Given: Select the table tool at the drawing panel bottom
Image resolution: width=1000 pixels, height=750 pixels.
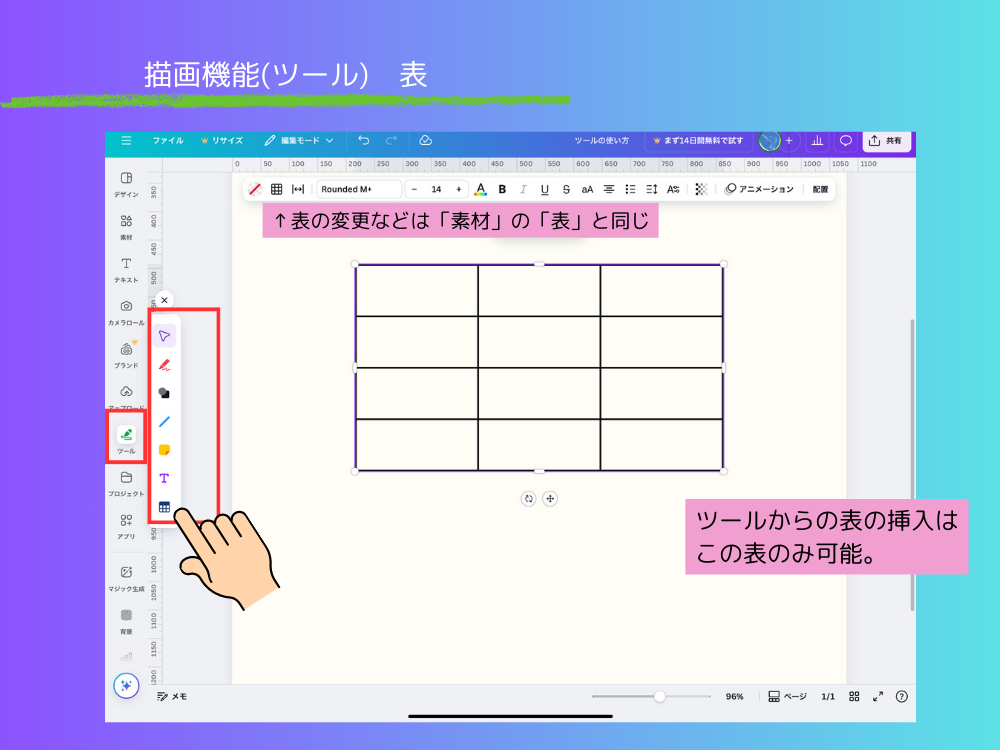Looking at the screenshot, I should tap(164, 506).
